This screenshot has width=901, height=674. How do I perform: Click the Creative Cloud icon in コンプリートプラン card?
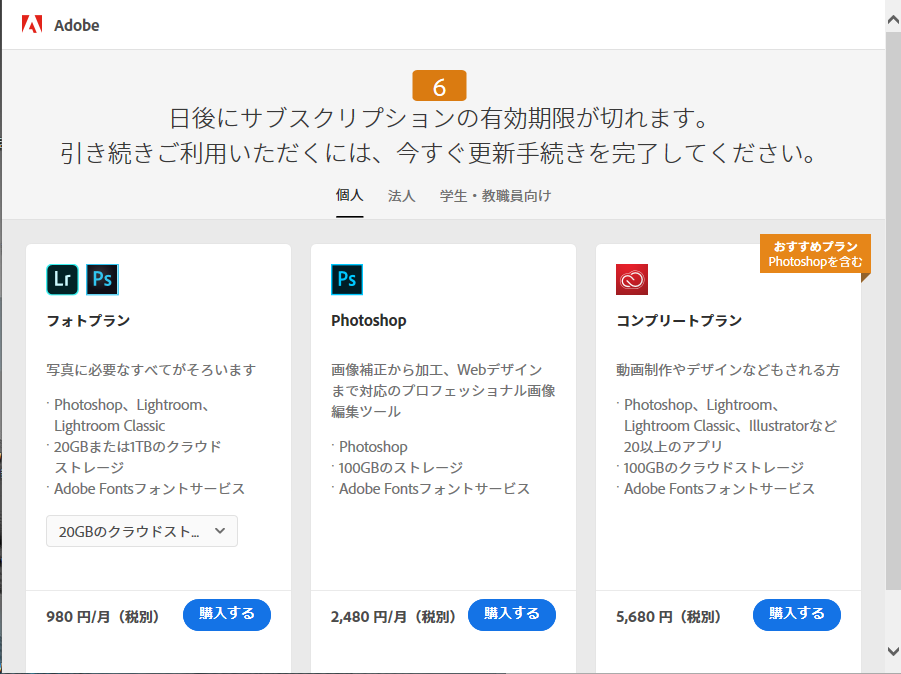632,279
